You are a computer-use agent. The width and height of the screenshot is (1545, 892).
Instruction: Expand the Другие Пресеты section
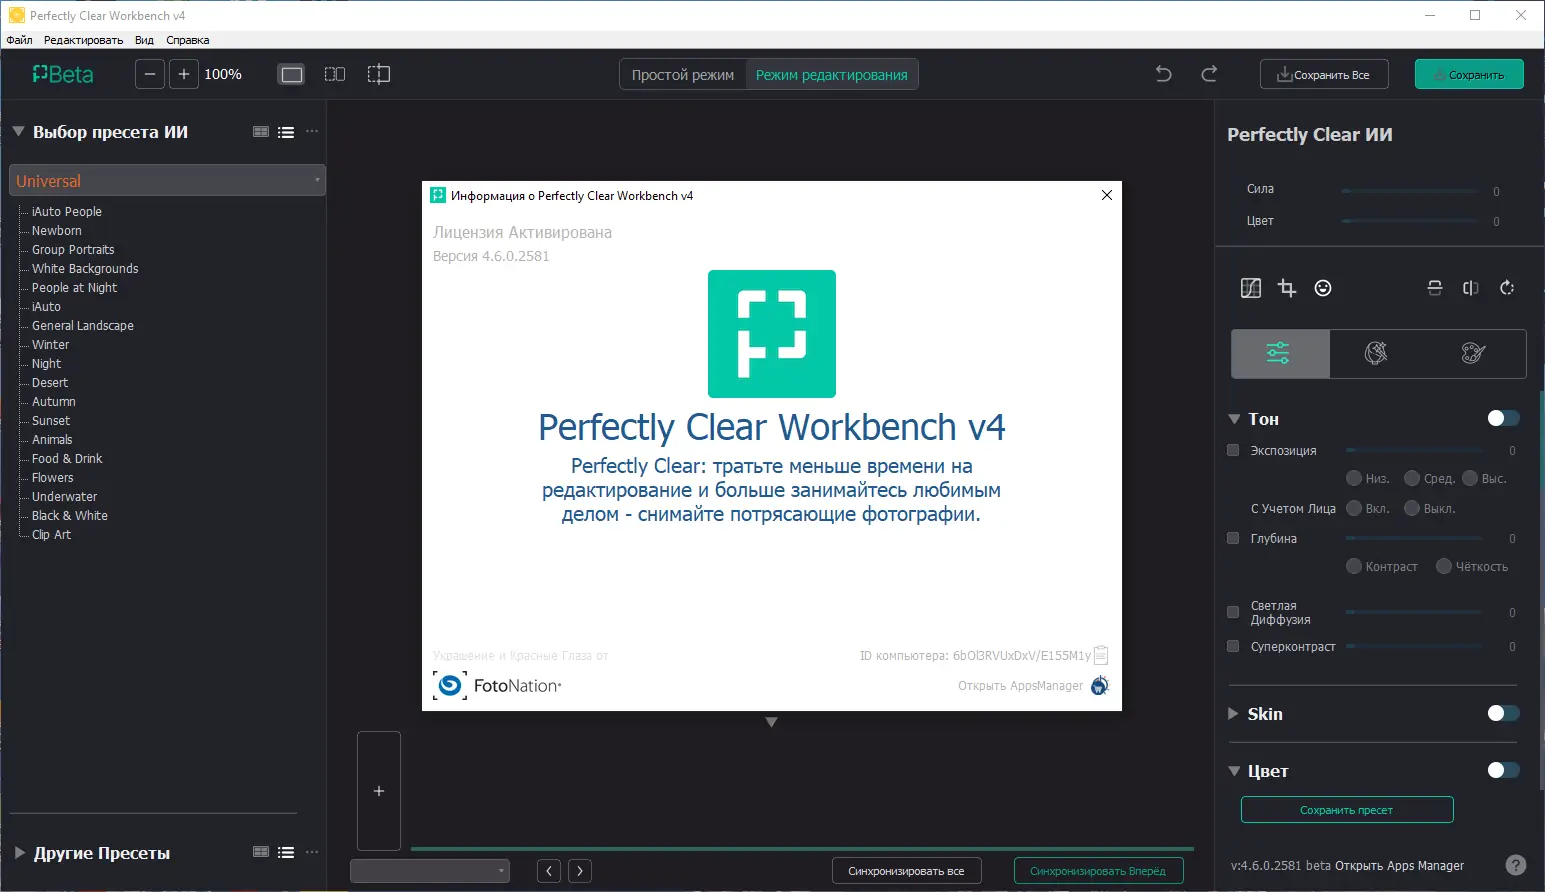pyautogui.click(x=17, y=852)
